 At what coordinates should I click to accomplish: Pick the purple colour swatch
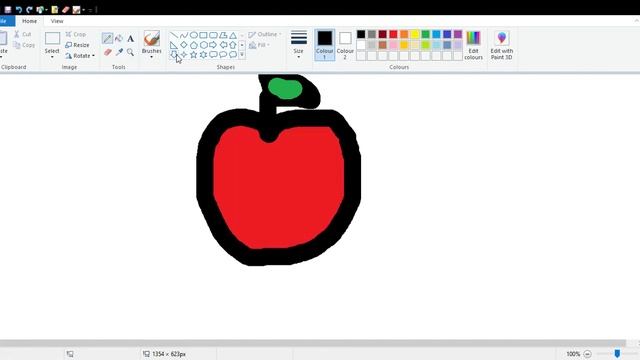[x=458, y=34]
